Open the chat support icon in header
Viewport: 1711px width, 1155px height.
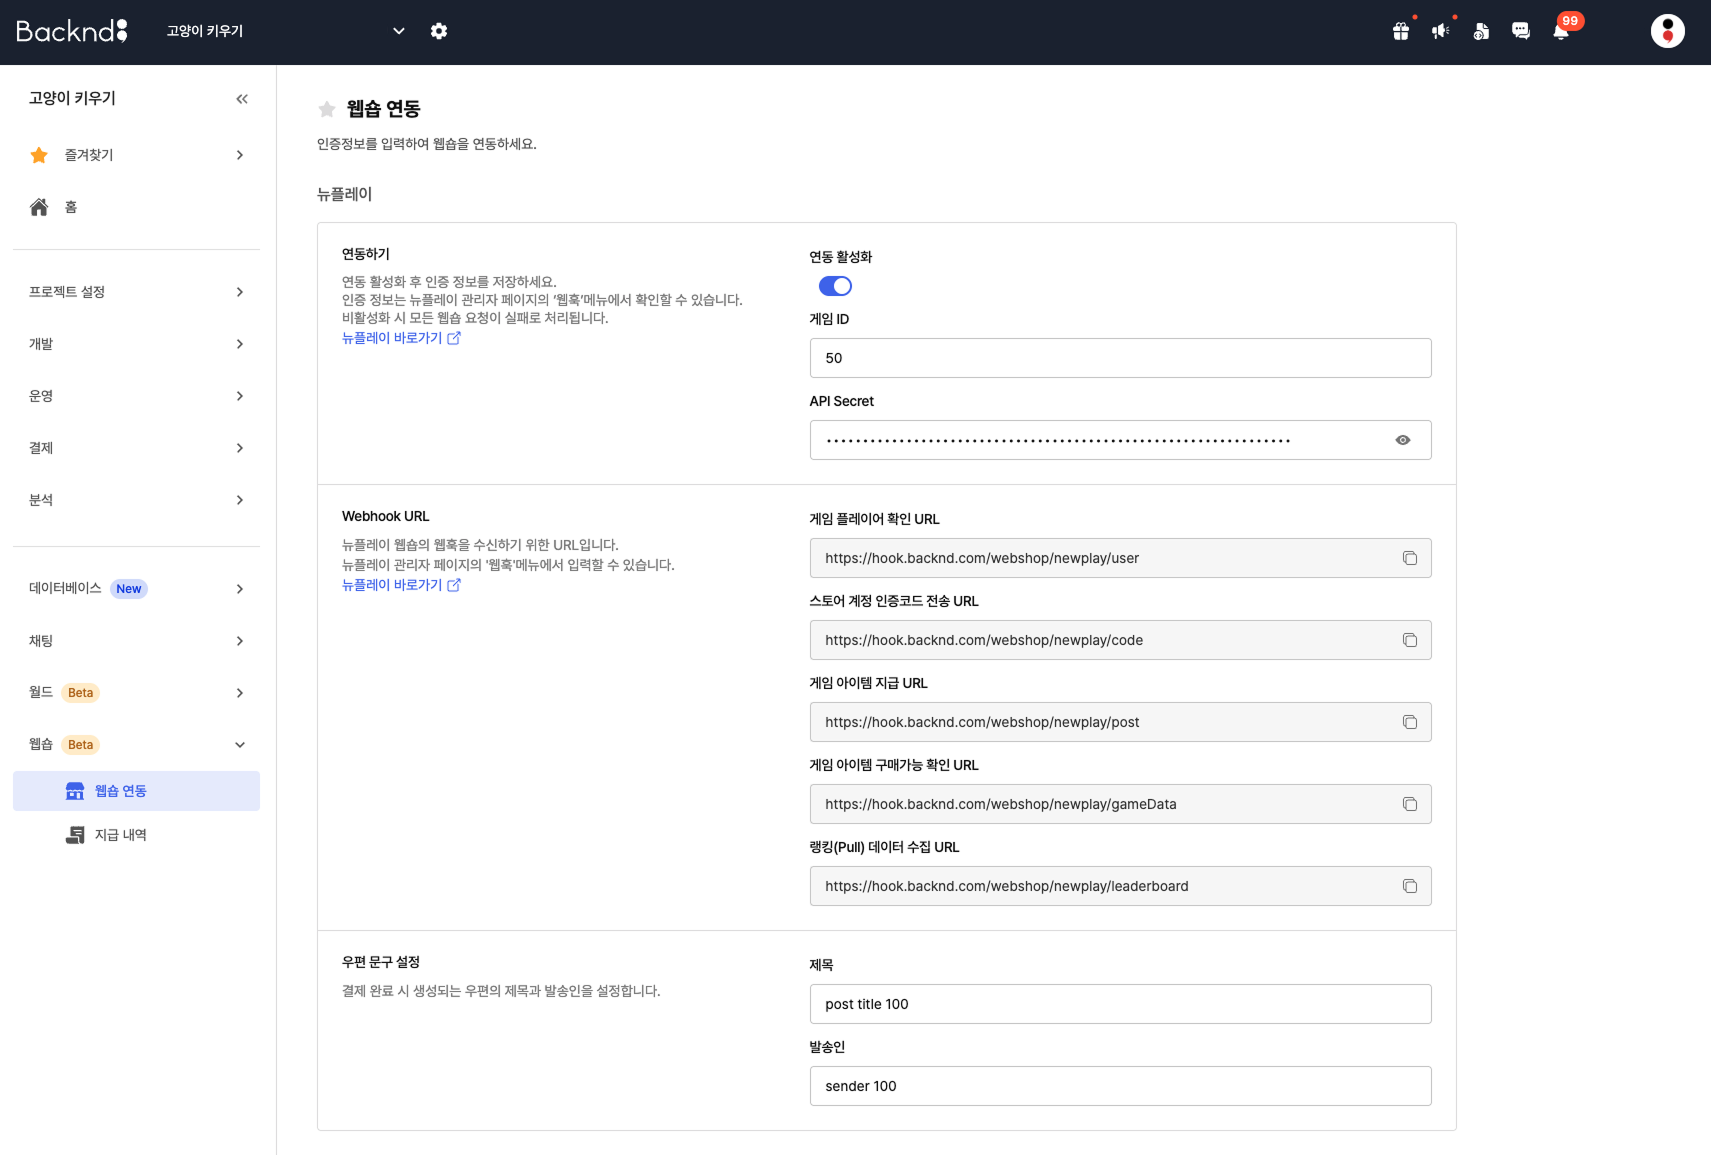coord(1520,31)
